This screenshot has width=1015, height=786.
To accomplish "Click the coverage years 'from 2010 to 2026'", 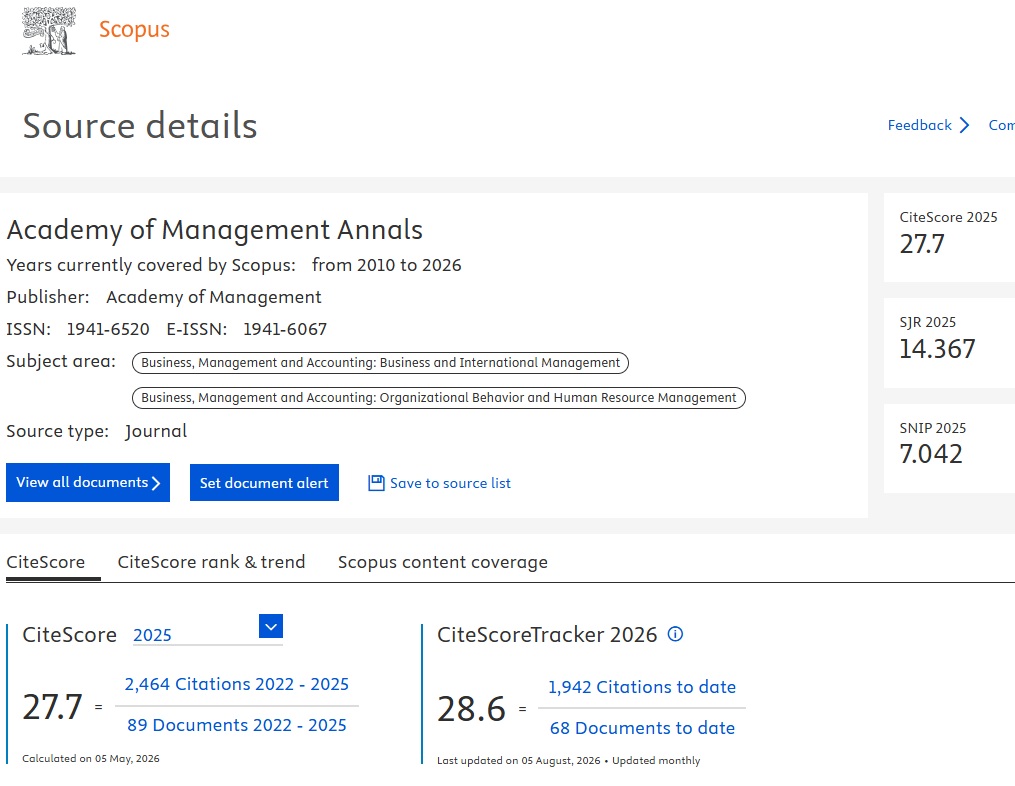I will pyautogui.click(x=386, y=265).
